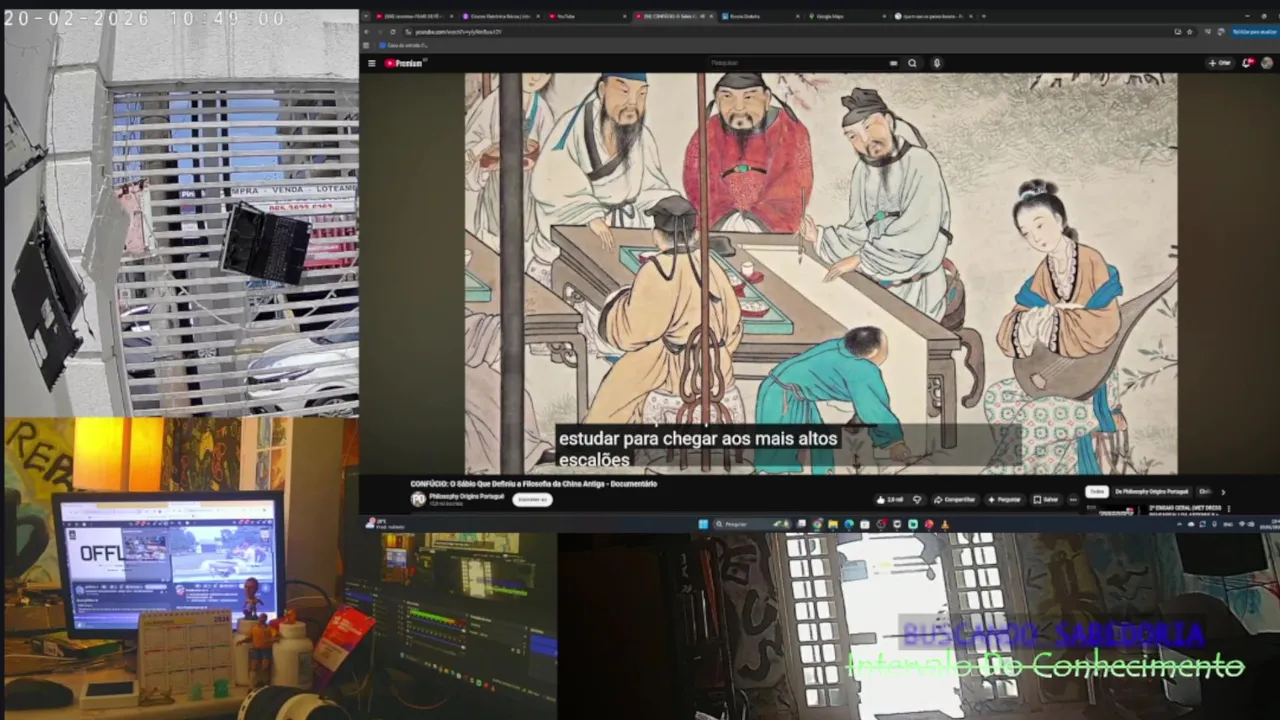This screenshot has width=1280, height=720.
Task: Click the video player showing the Chinese painting
Action: pyautogui.click(x=820, y=273)
